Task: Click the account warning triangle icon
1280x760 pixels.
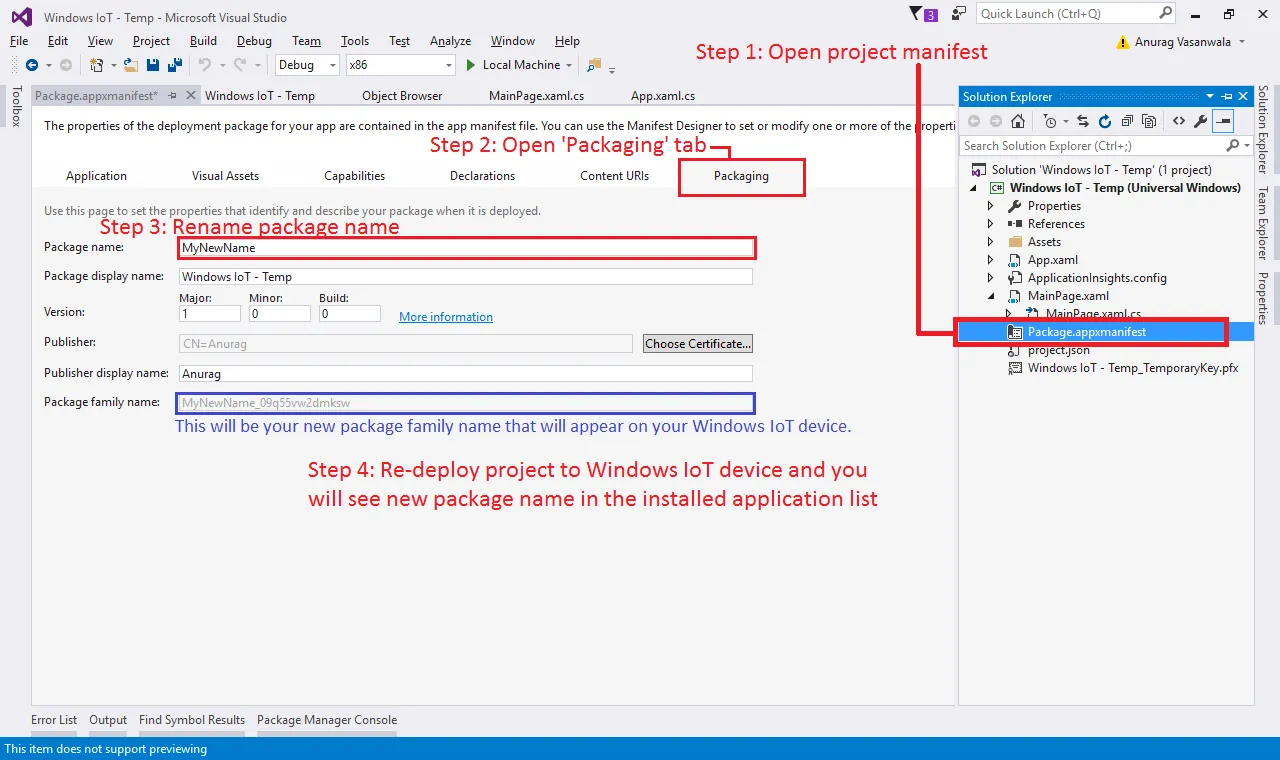Action: click(x=1123, y=42)
